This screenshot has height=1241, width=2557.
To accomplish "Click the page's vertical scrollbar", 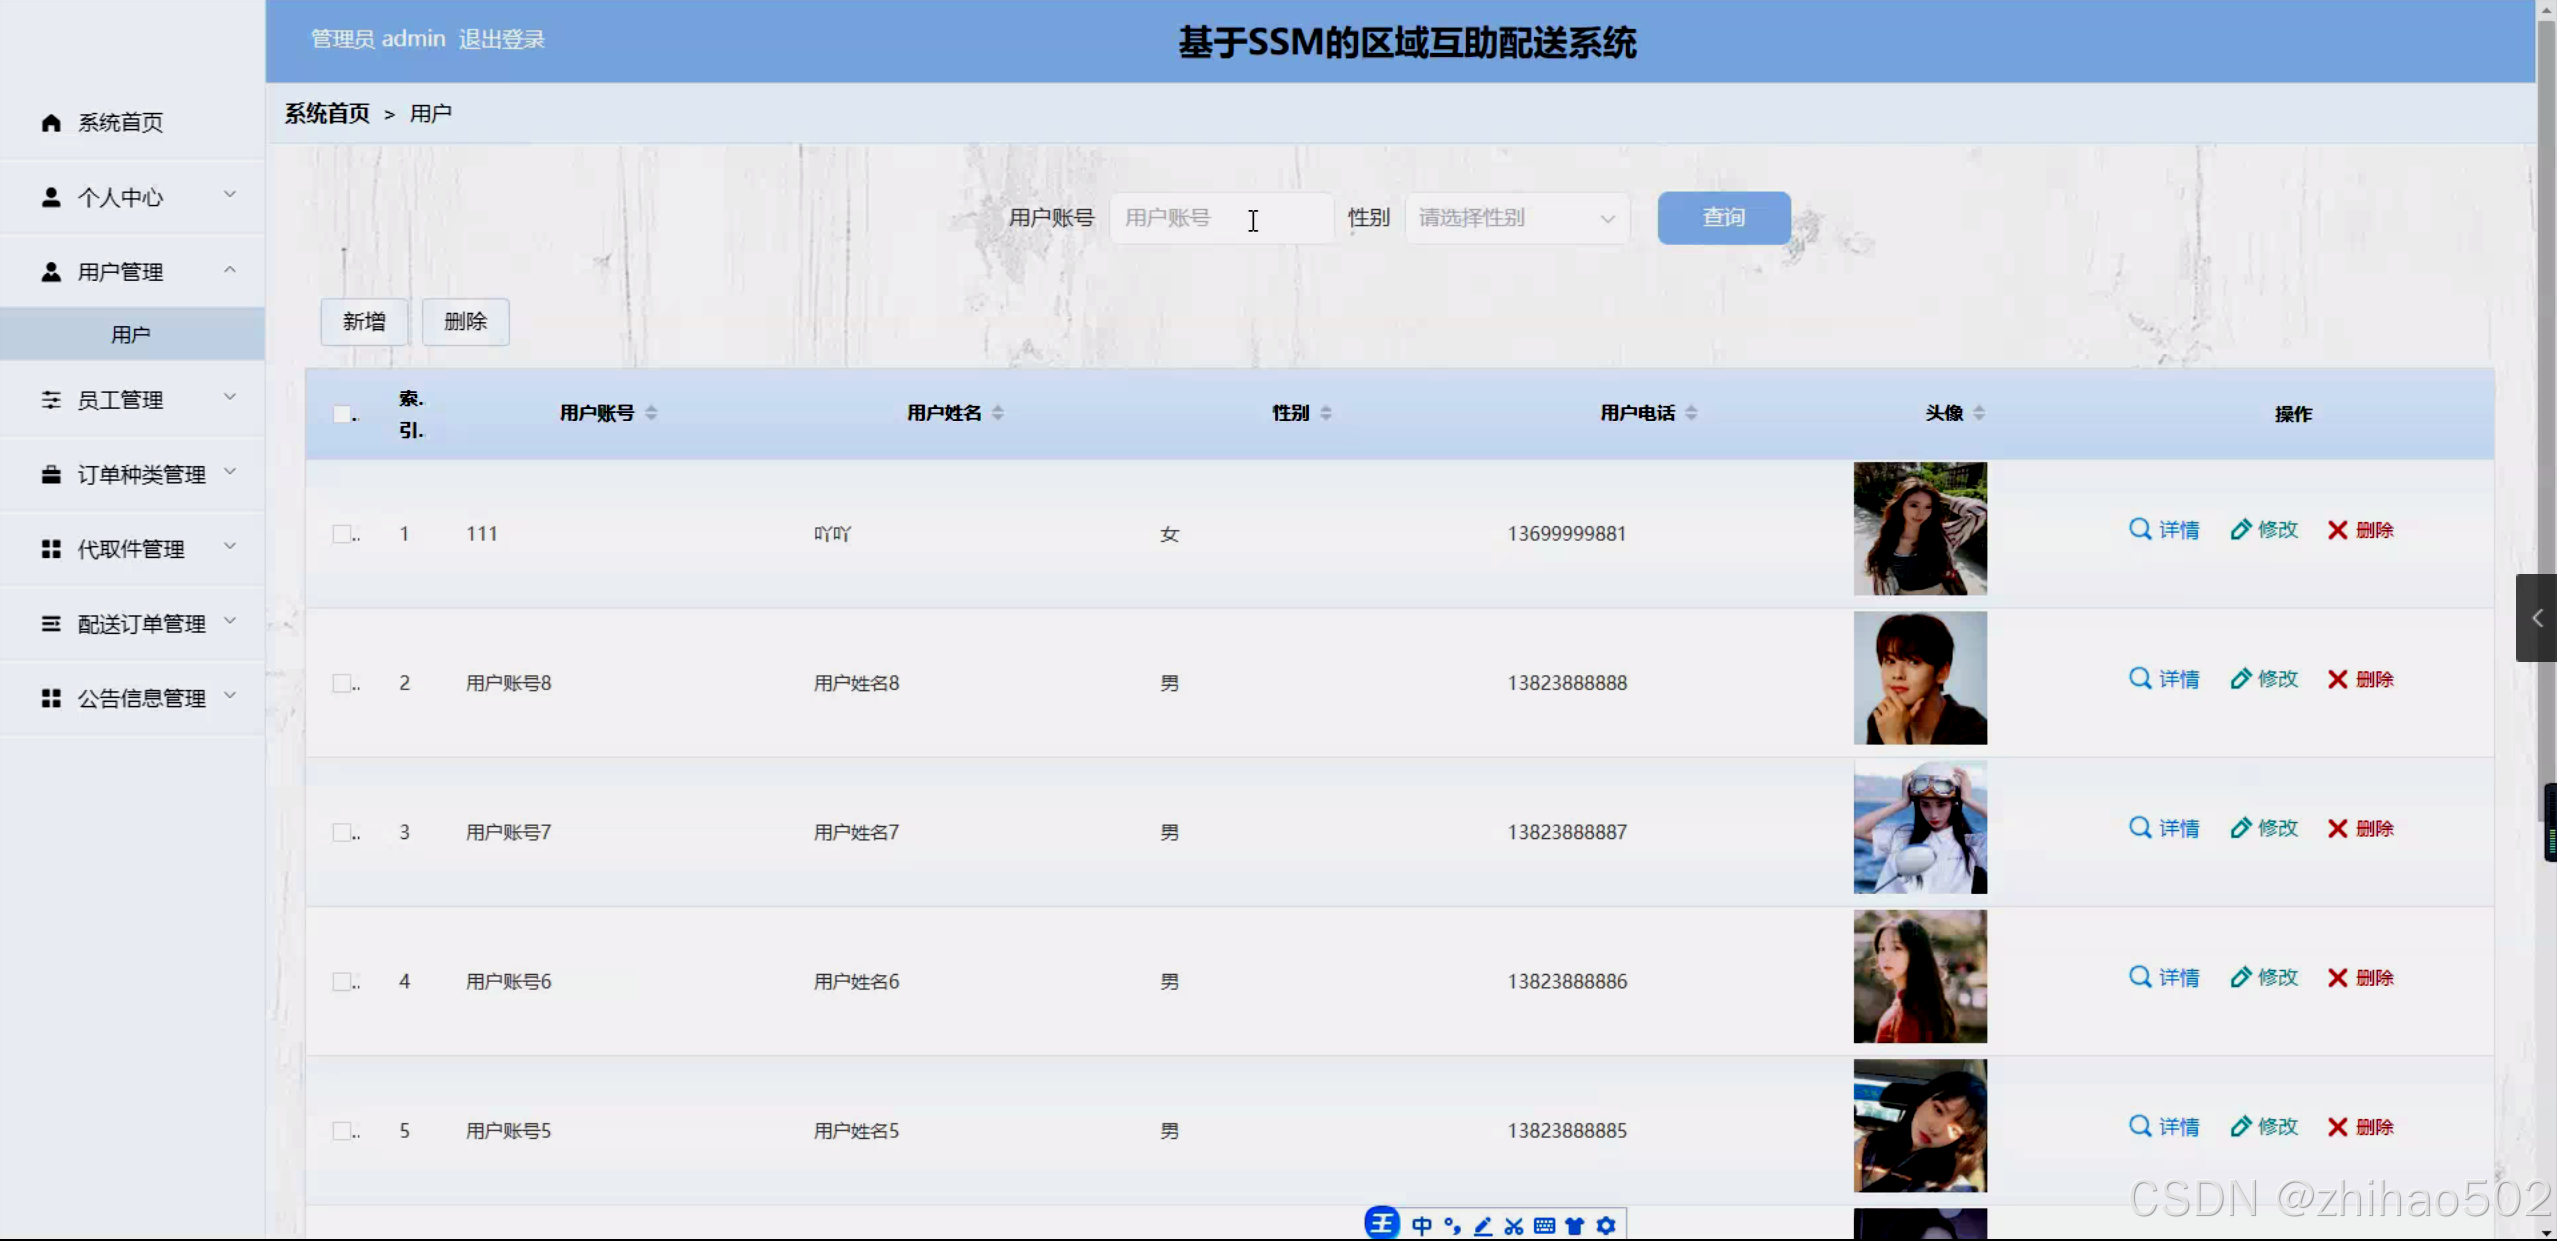I will coord(2546,400).
